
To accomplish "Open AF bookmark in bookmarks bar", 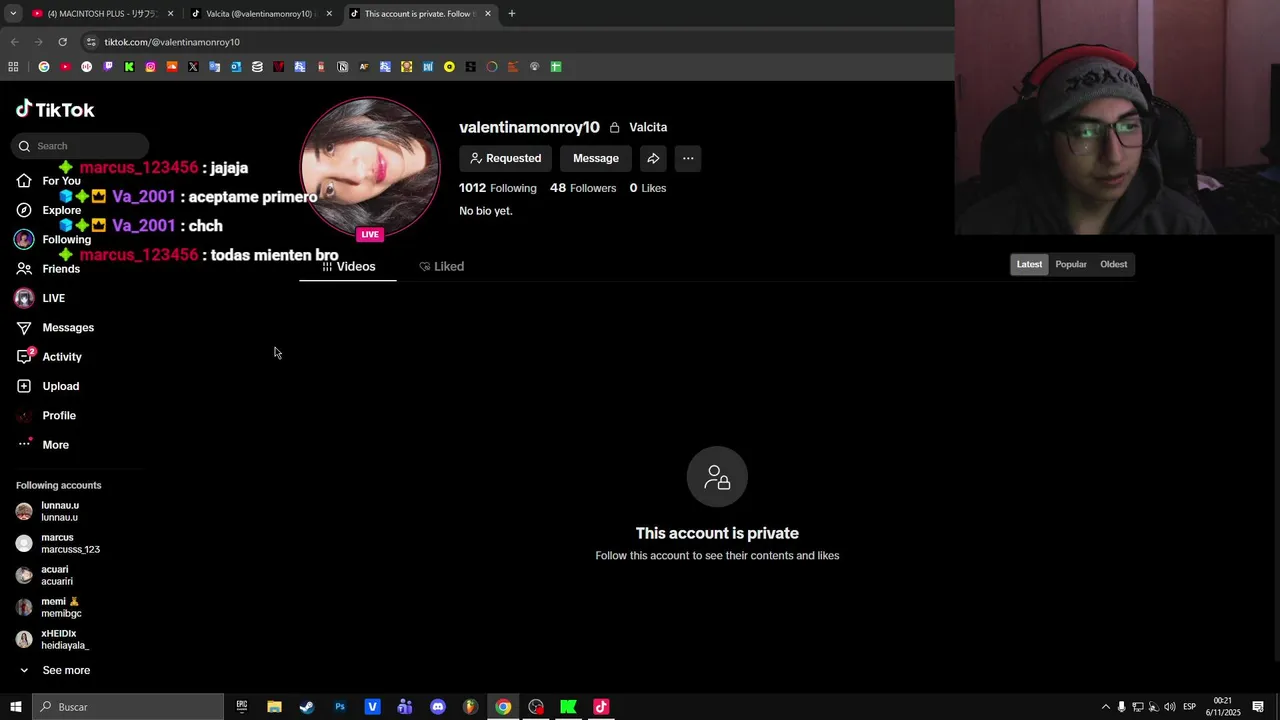I will 364,67.
